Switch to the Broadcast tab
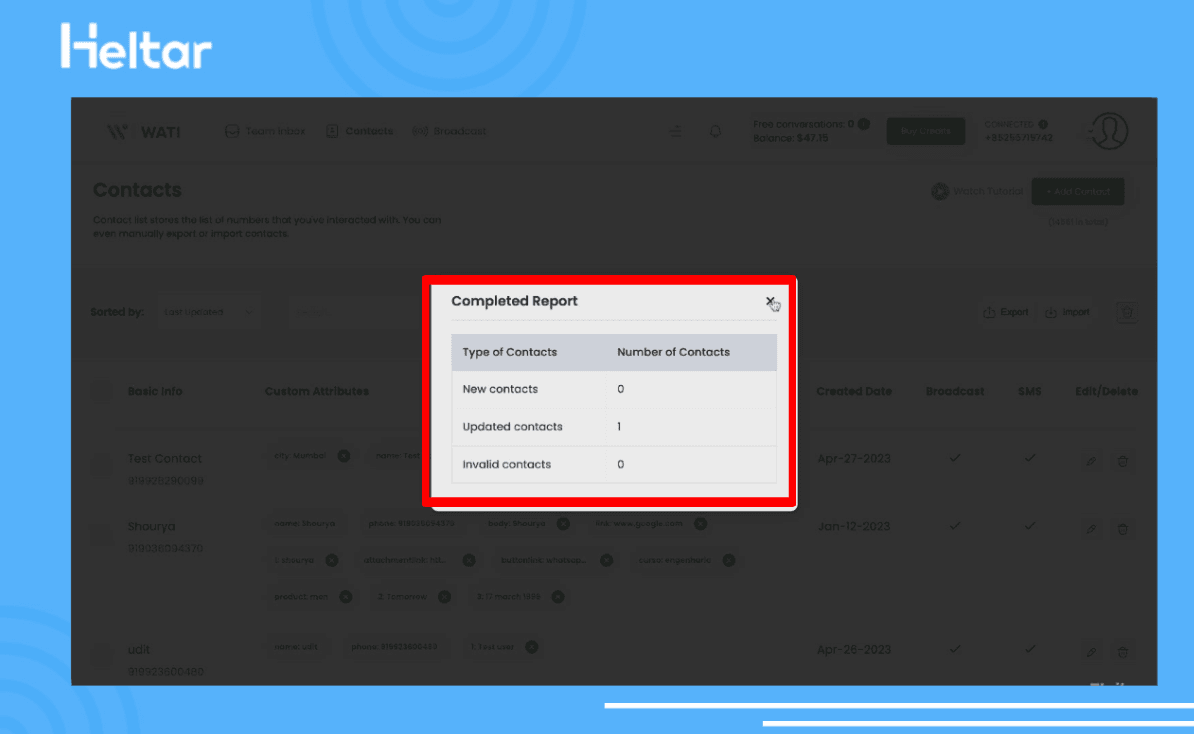 (449, 132)
